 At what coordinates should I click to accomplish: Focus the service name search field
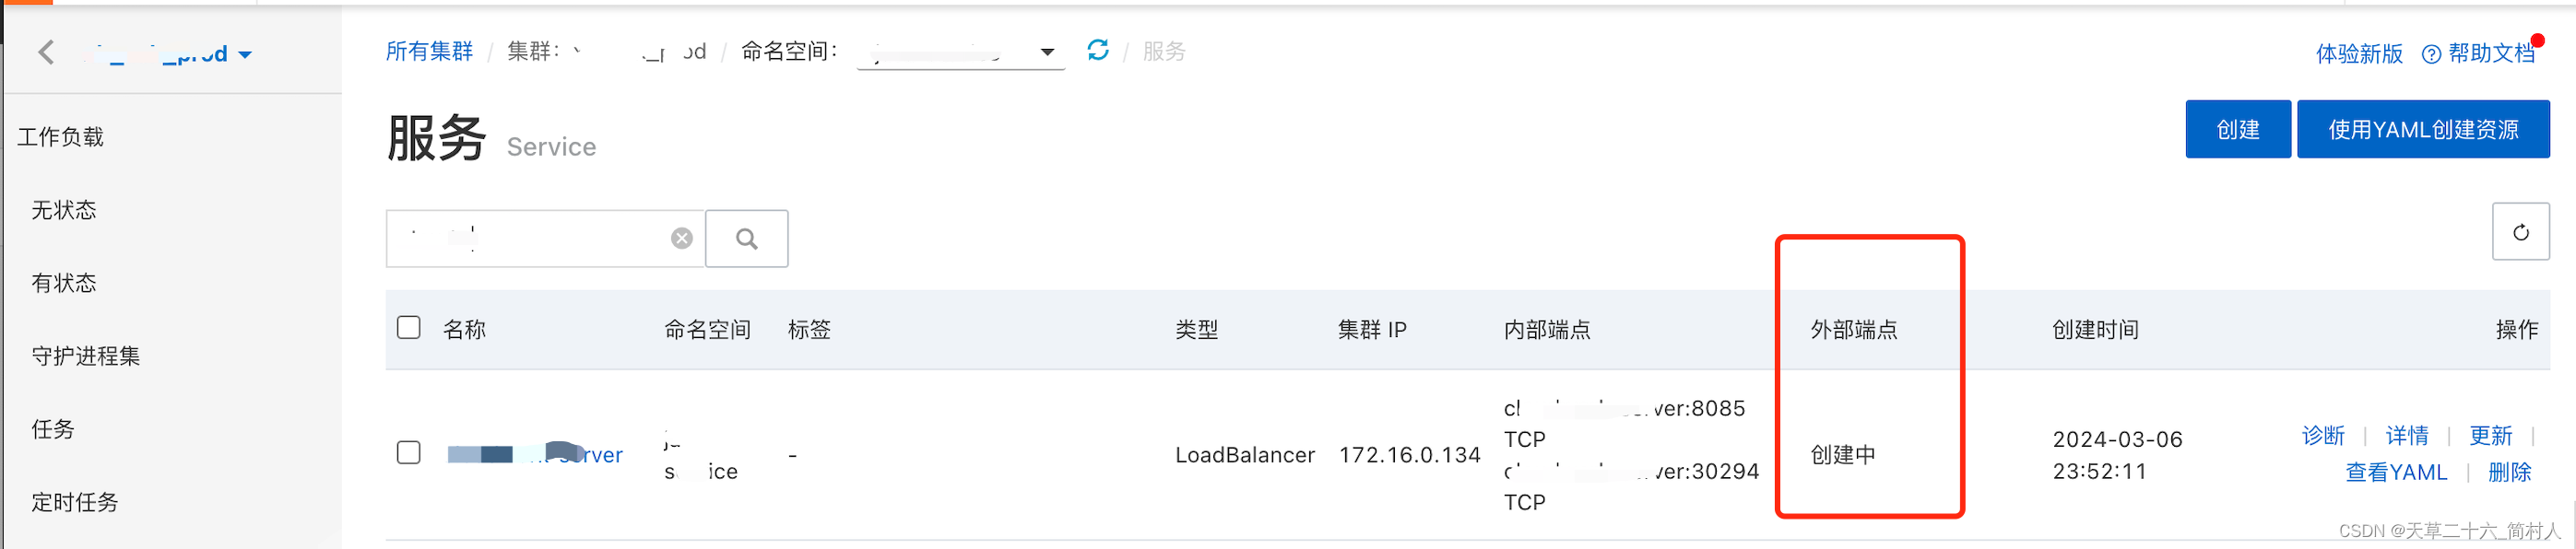(x=527, y=238)
